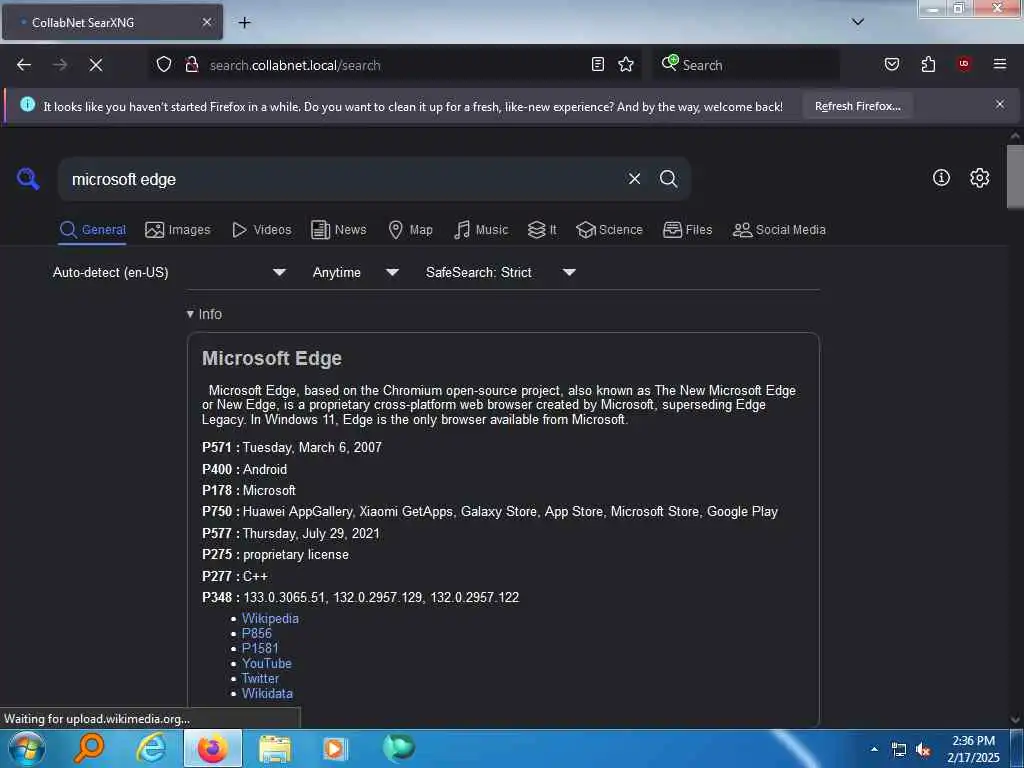Submit search with the magnifier button

(x=668, y=179)
